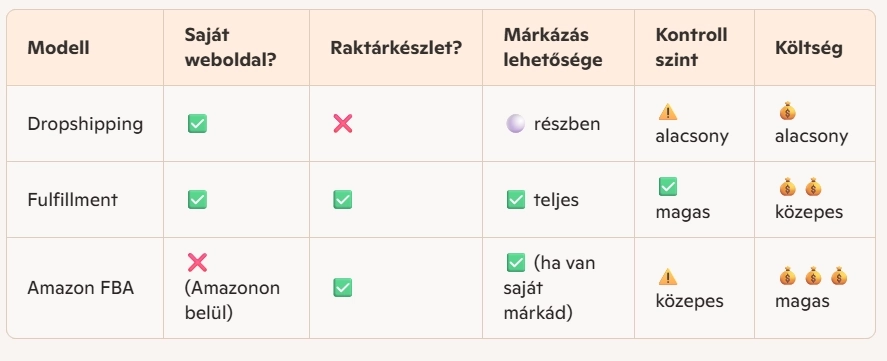
Task: Click the Márkázás lehetősége column header
Action: [553, 48]
